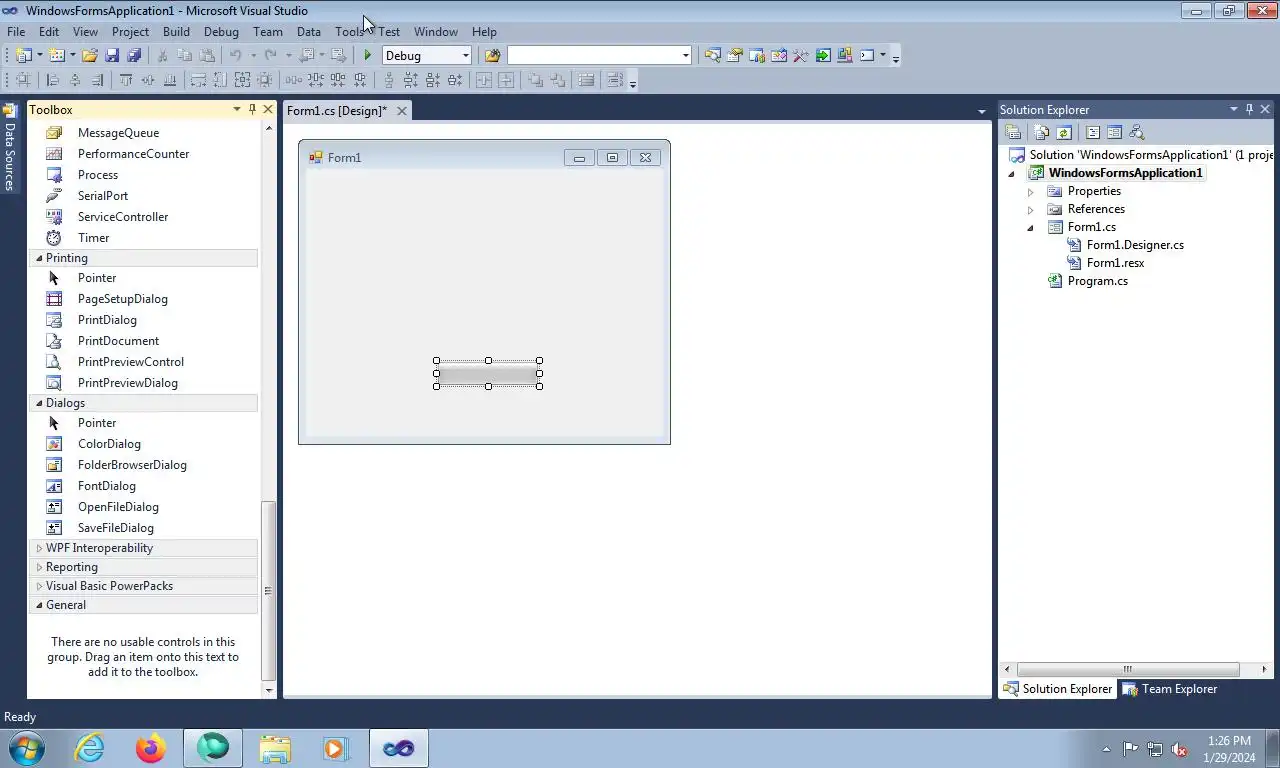The image size is (1280, 768).
Task: Click the find combo box input field
Action: click(594, 56)
